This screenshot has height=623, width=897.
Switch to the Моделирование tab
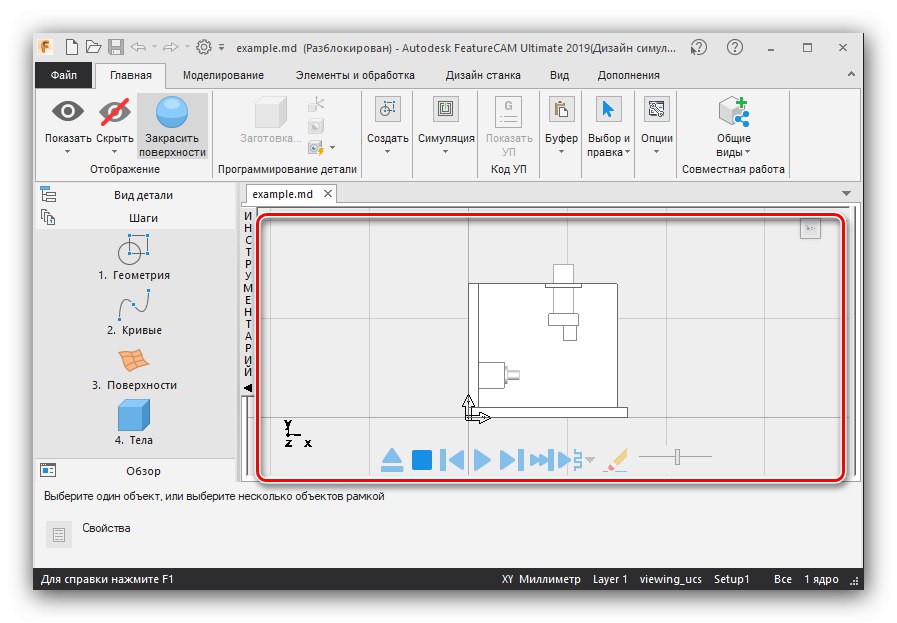(x=223, y=75)
